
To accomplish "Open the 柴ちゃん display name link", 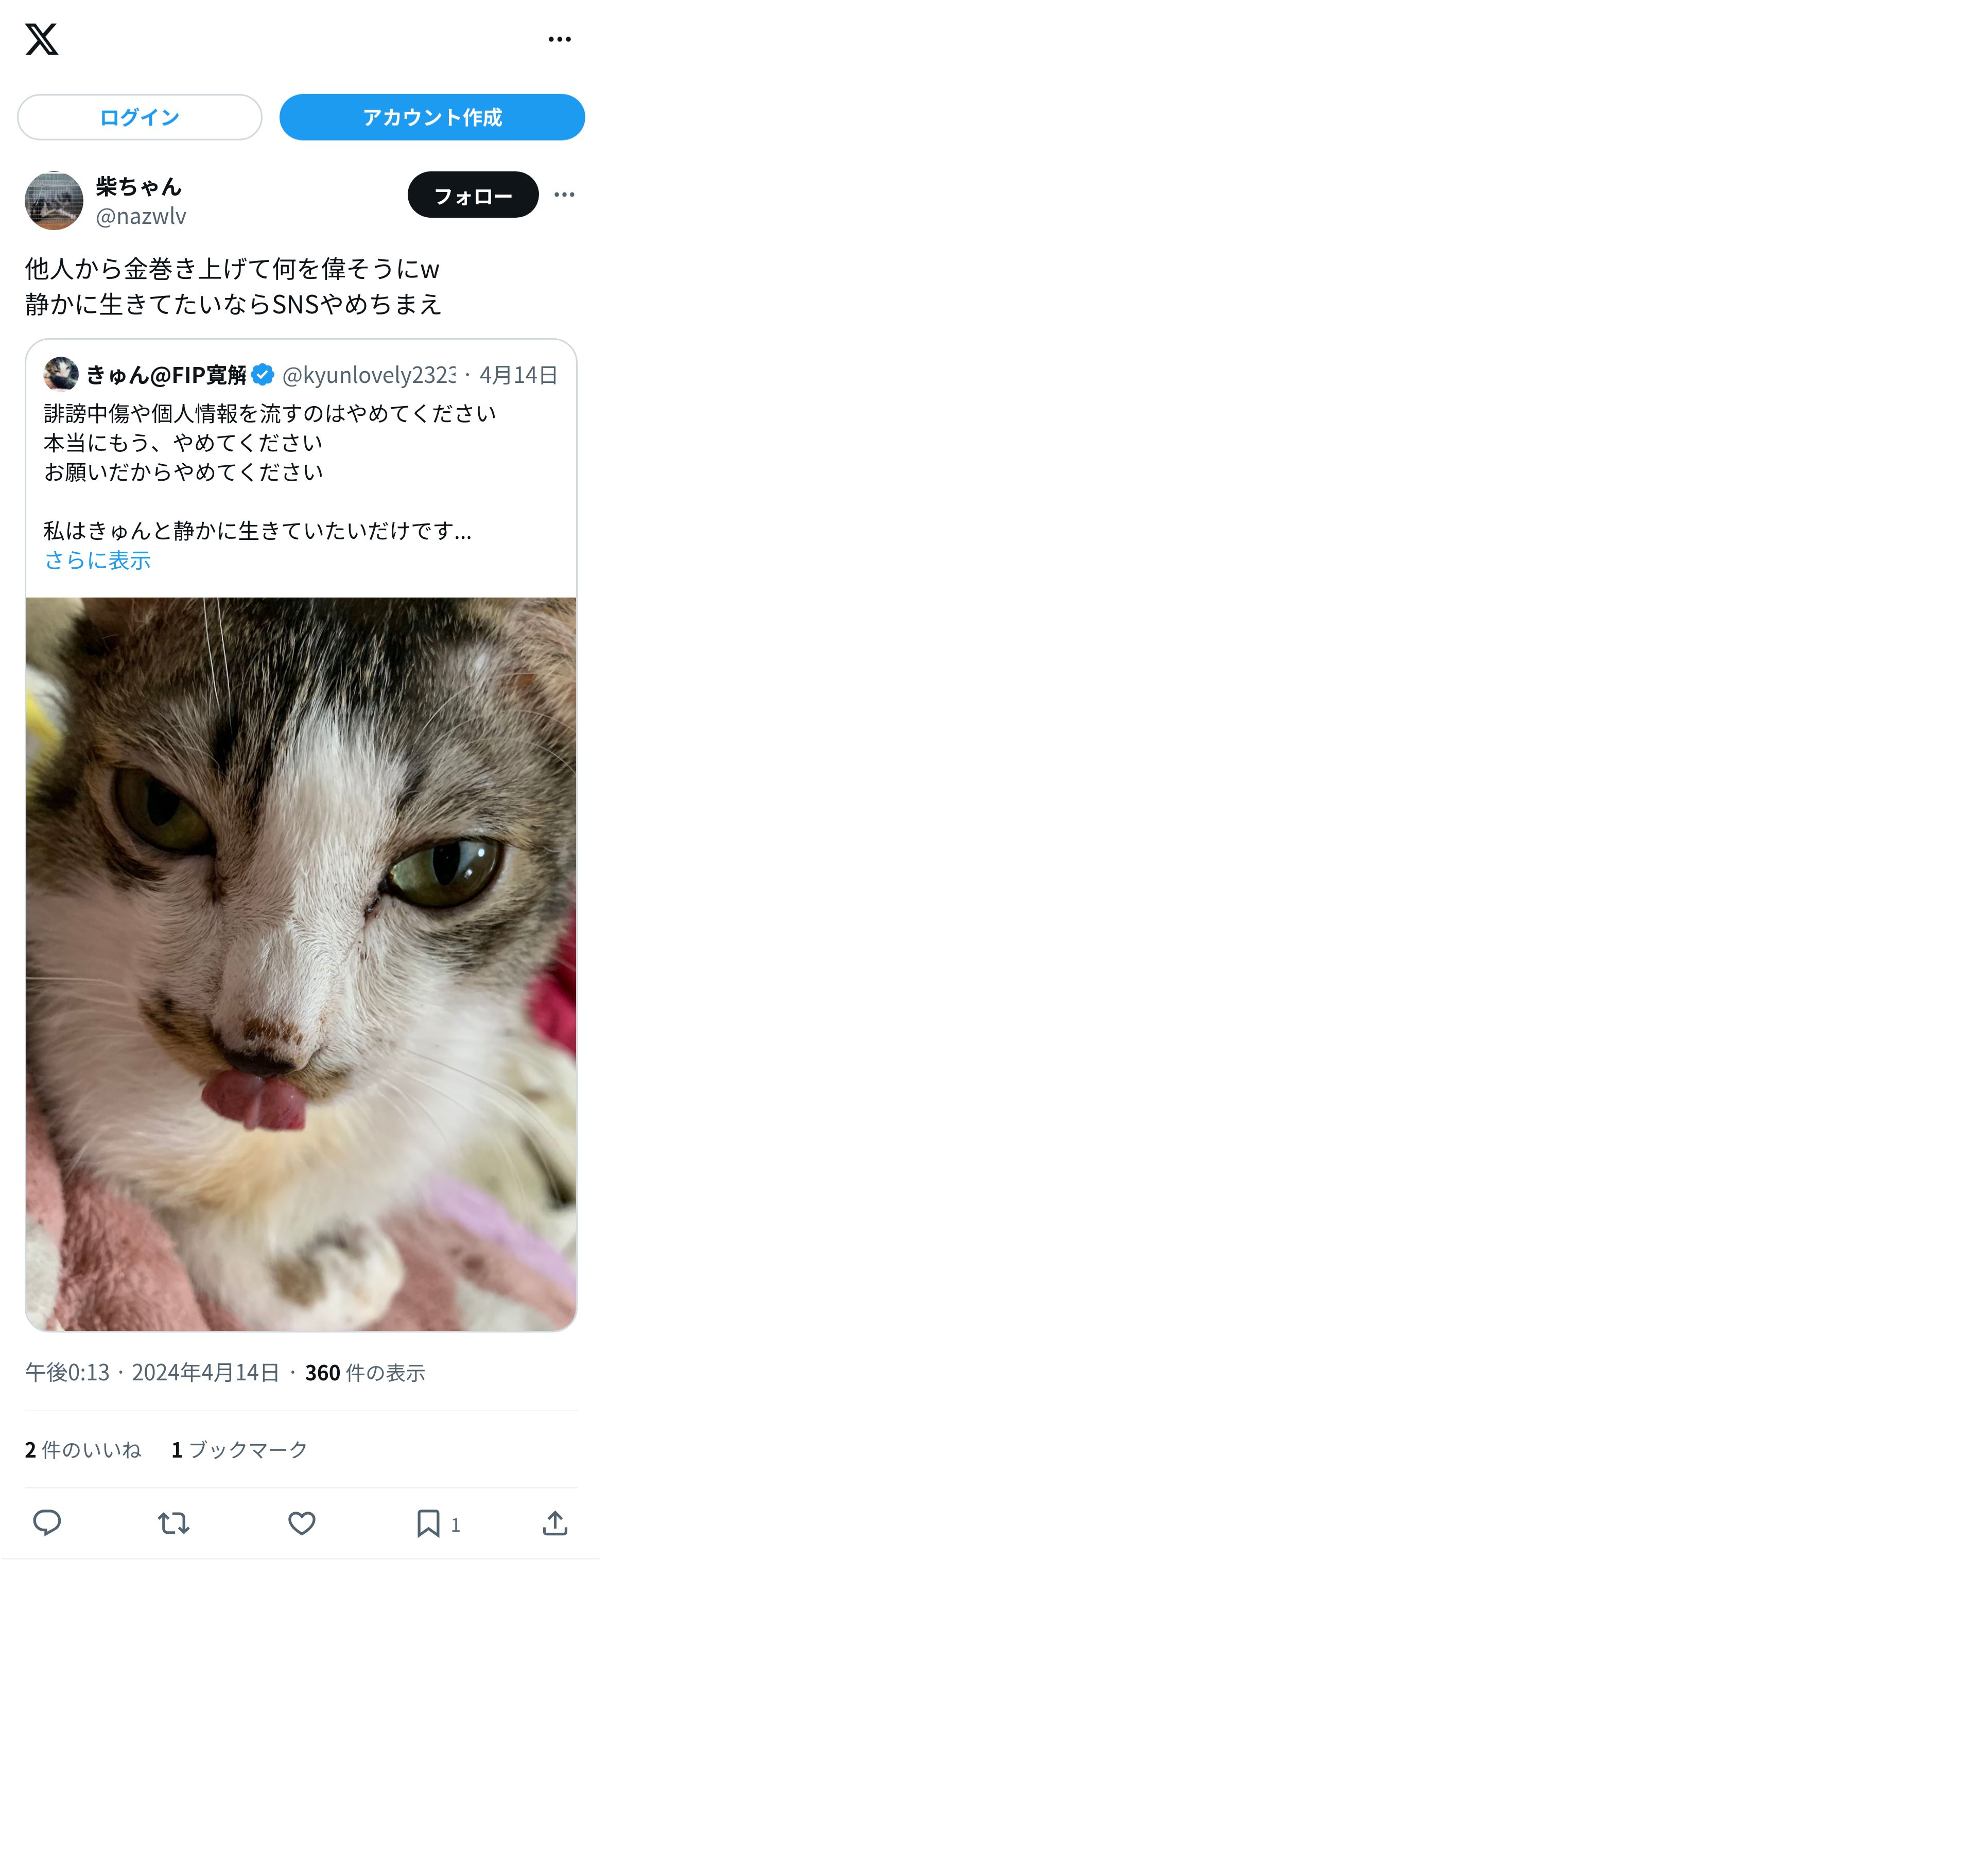I will click(138, 186).
